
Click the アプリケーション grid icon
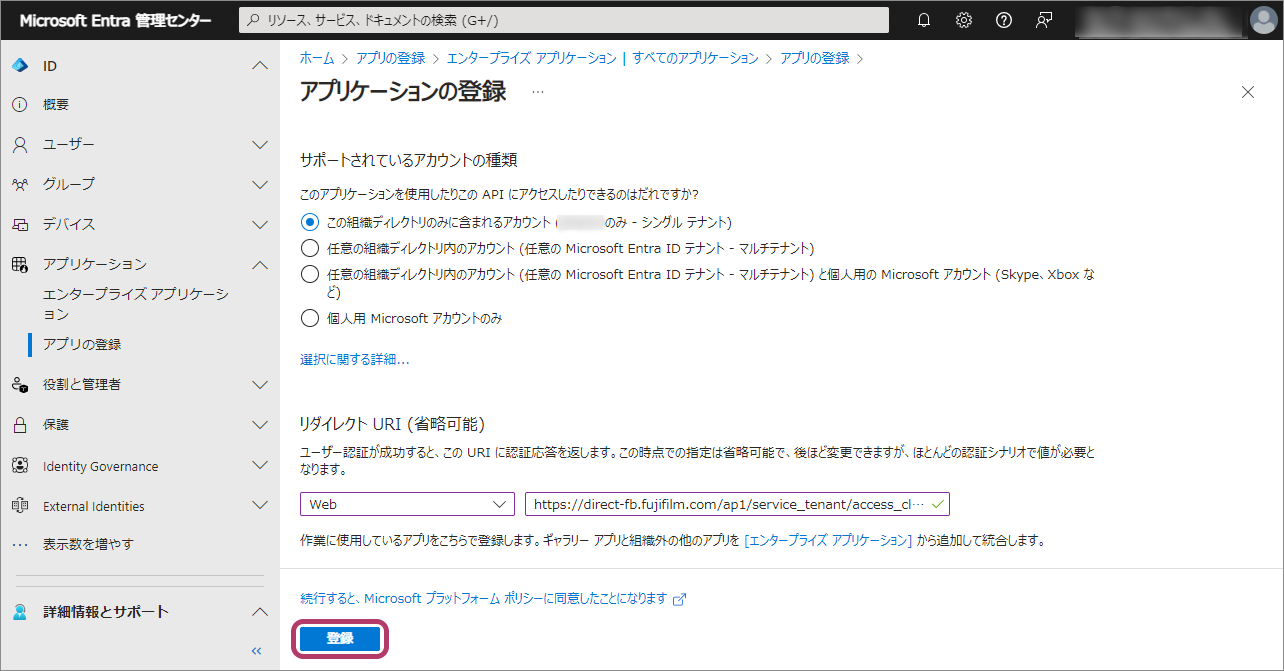(x=20, y=265)
